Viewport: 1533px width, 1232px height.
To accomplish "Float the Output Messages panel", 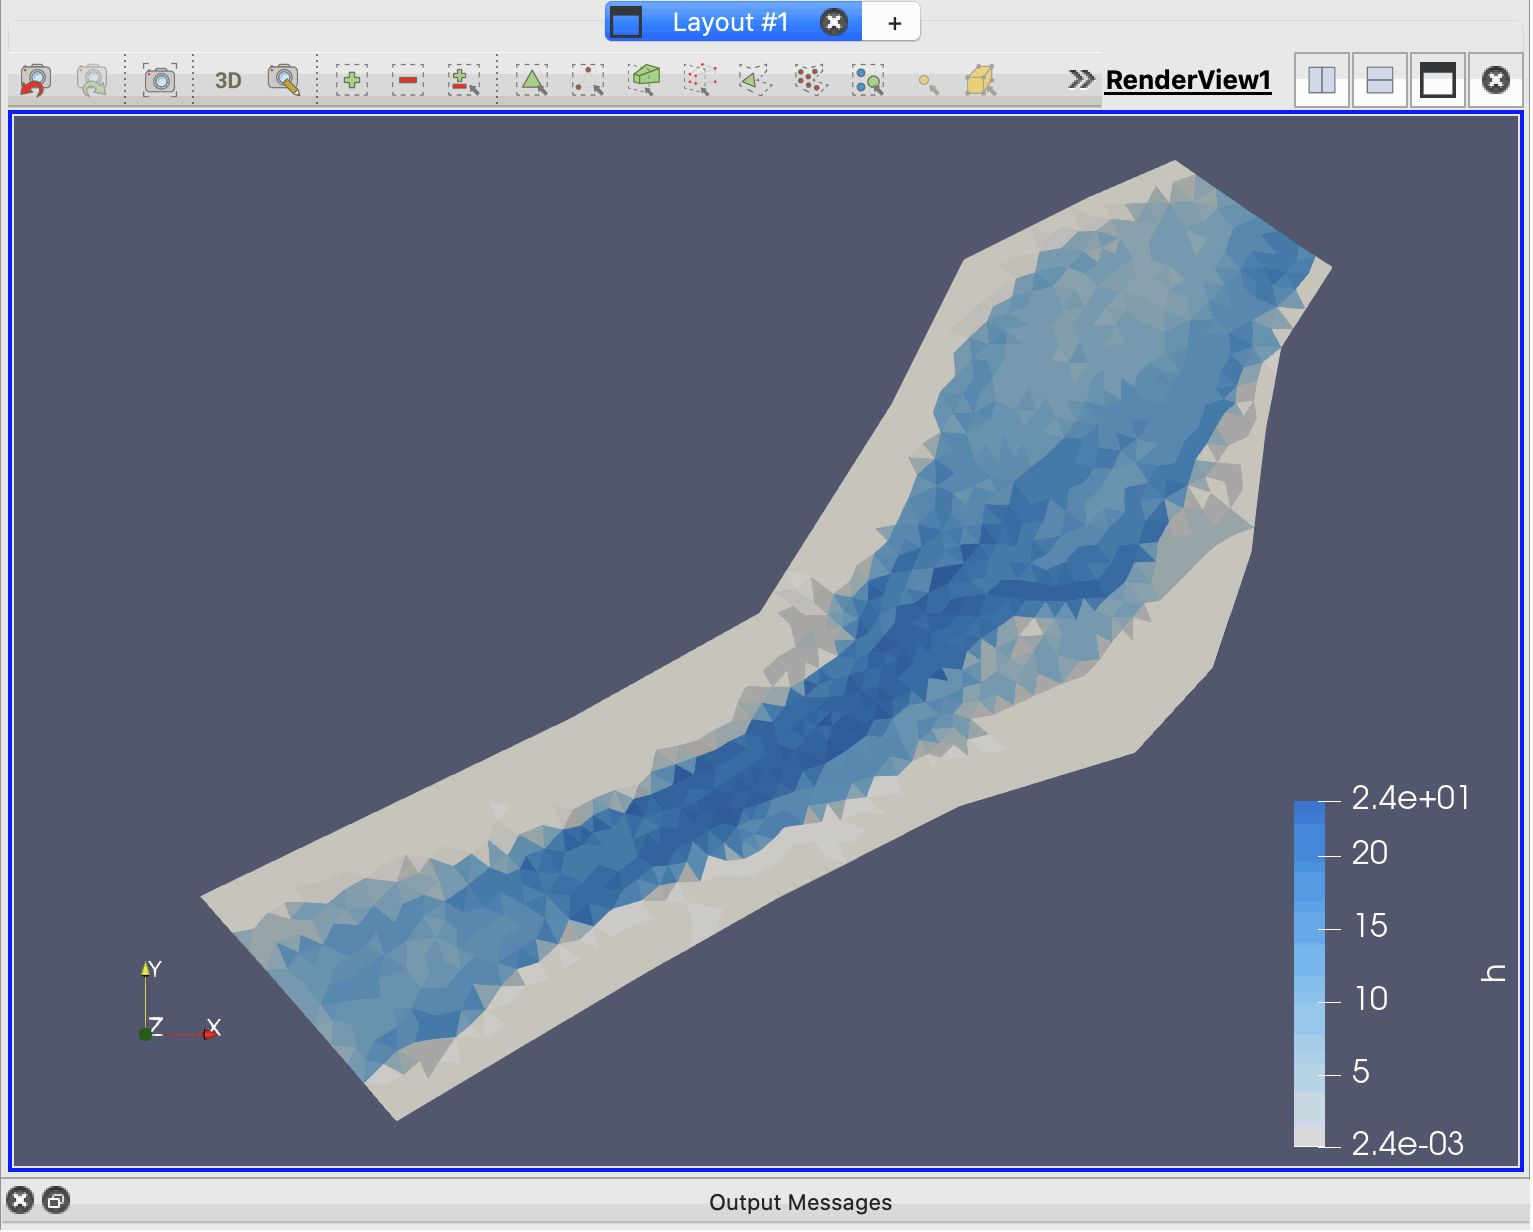I will pos(57,1201).
